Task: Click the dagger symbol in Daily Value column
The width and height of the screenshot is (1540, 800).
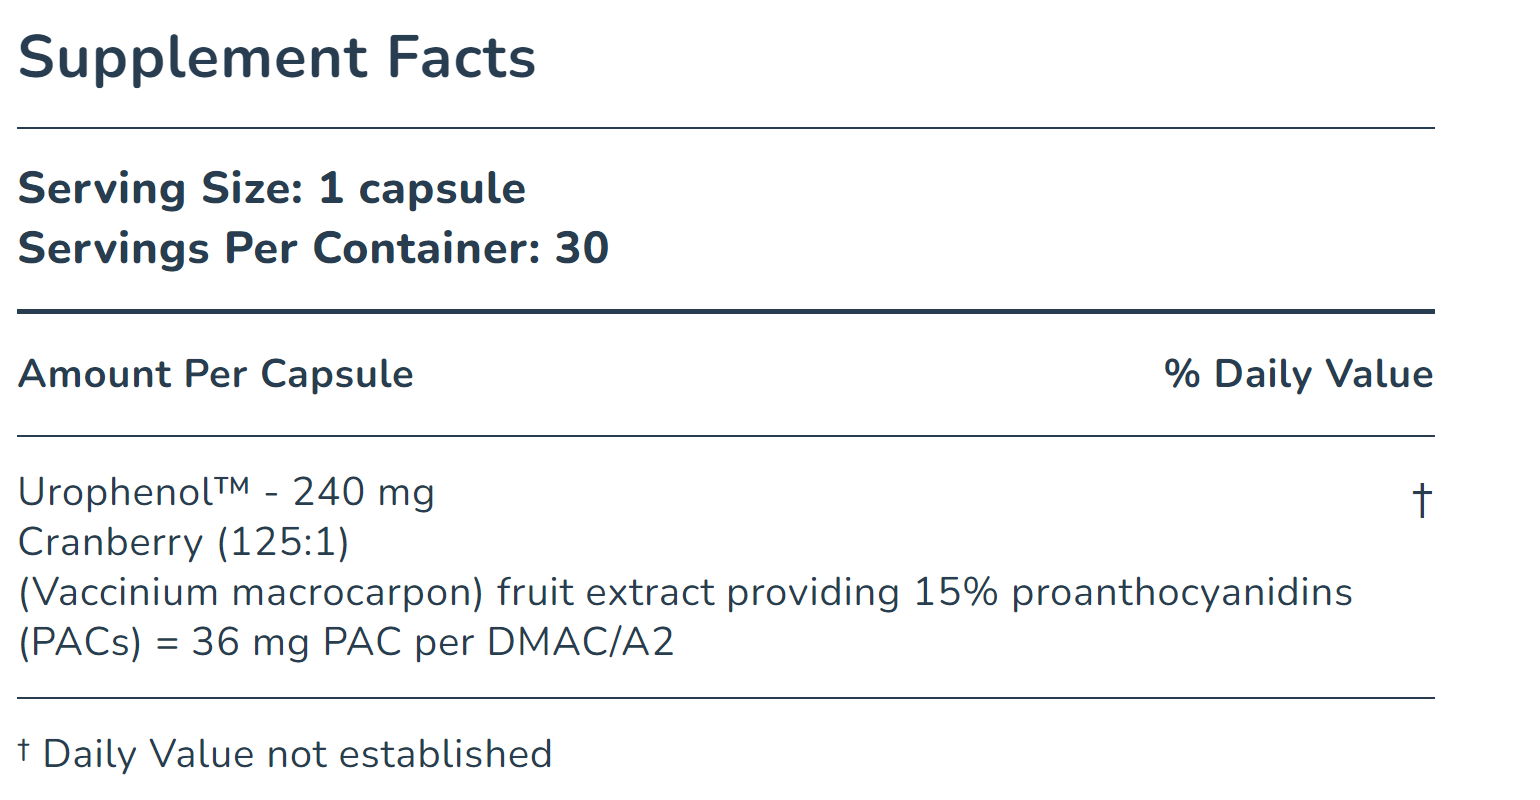Action: [x=1422, y=499]
